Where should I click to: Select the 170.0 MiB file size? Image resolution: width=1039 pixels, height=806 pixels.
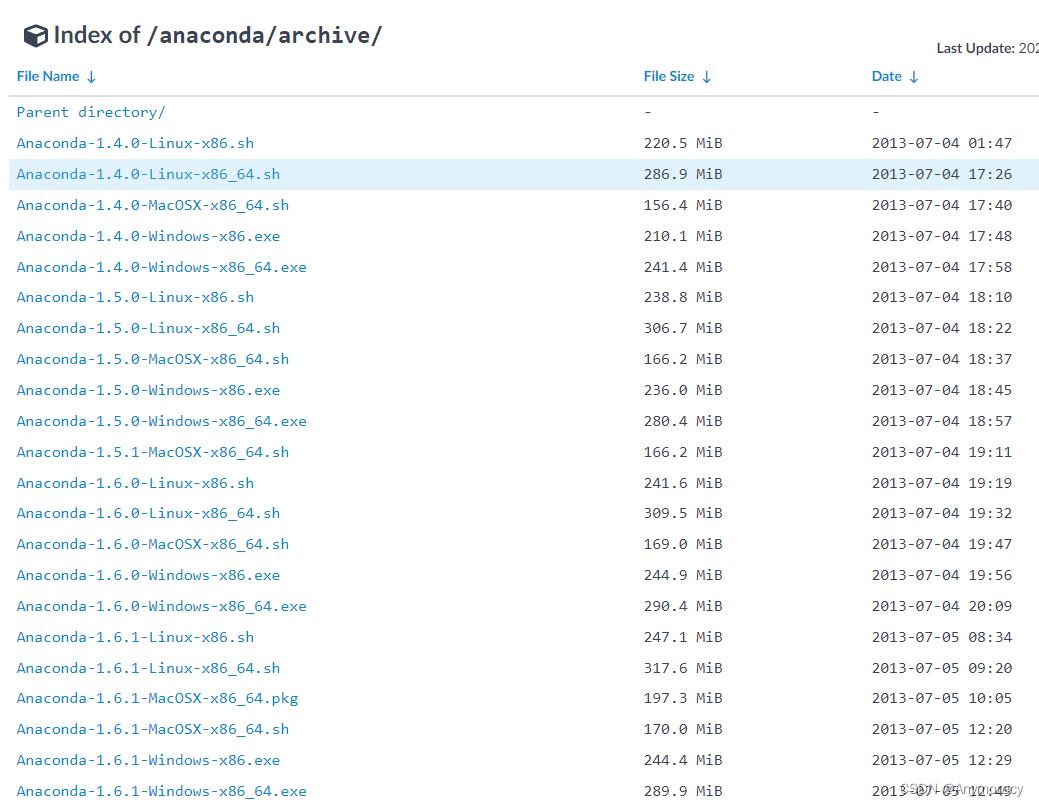click(x=683, y=729)
